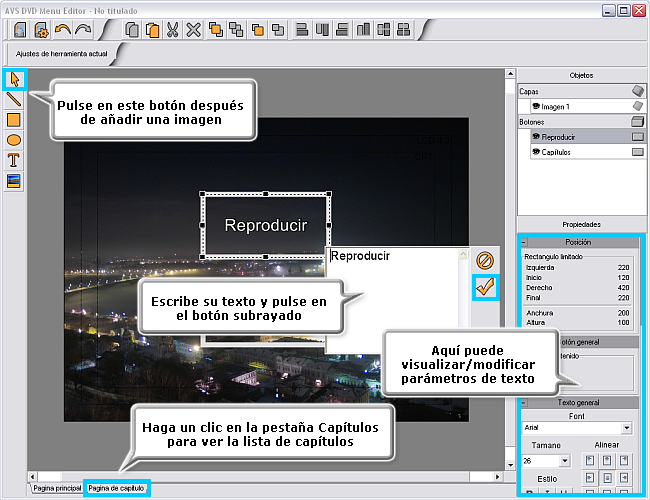Cancel text editing with the prohibited icon

[x=485, y=260]
